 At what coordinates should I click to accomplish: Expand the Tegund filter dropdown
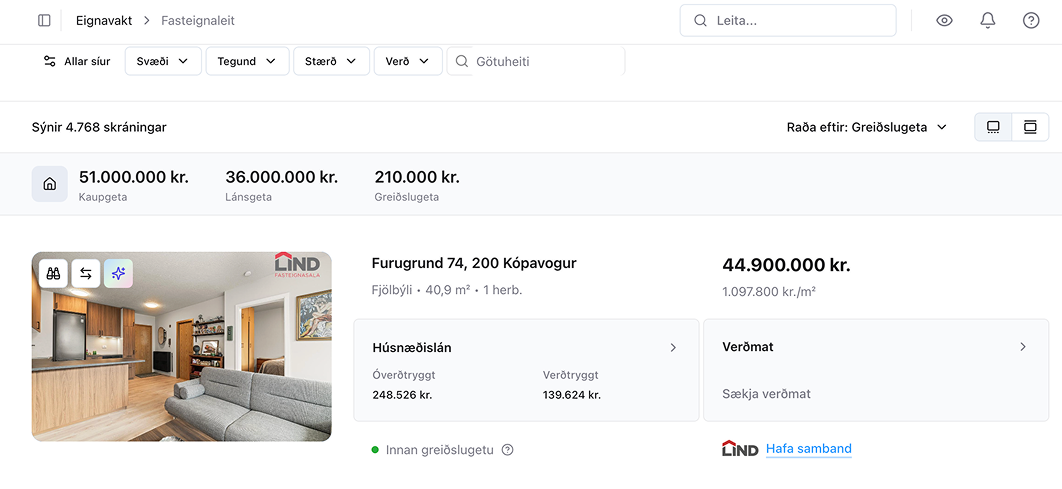[x=247, y=61]
